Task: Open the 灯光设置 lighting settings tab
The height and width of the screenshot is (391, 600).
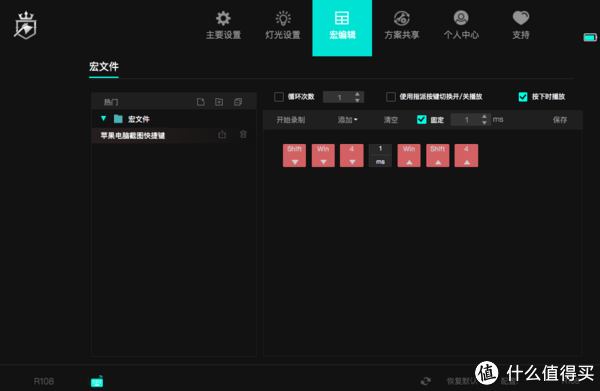Action: coord(283,26)
